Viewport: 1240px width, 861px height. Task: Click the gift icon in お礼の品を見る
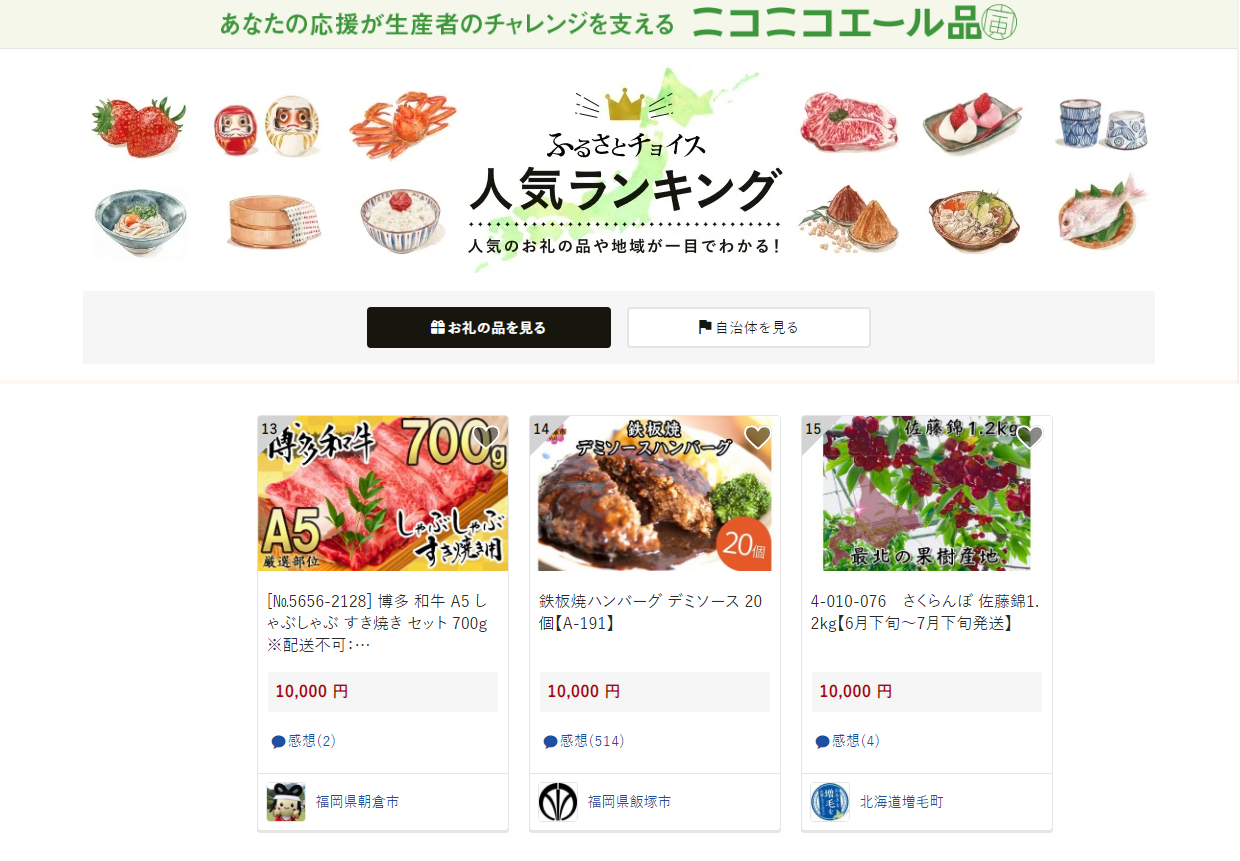437,327
